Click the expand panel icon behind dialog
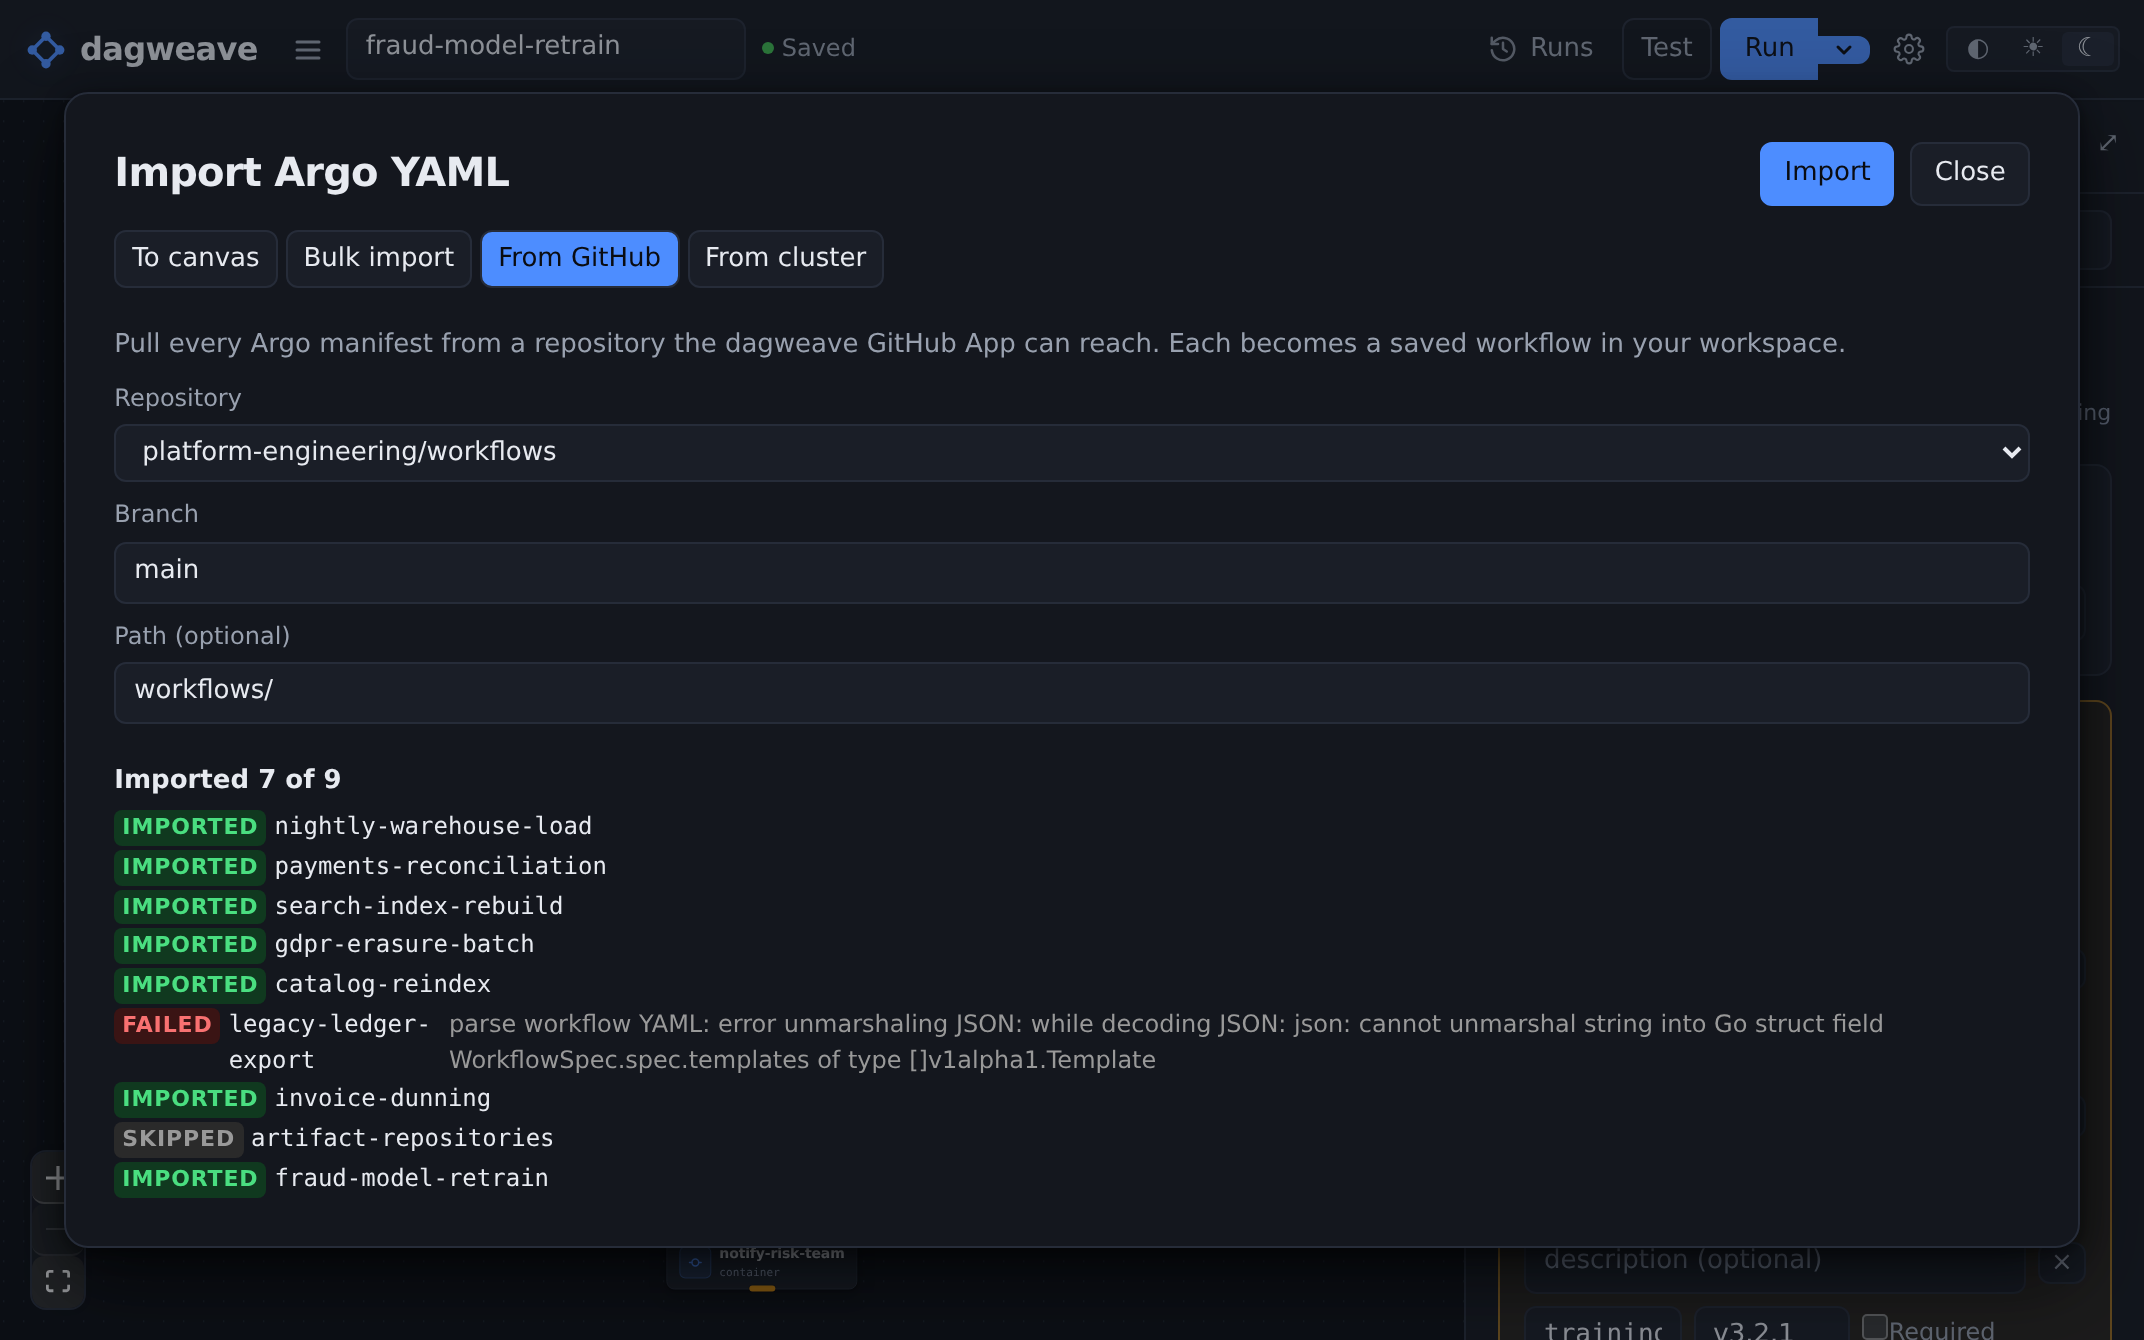Image resolution: width=2144 pixels, height=1340 pixels. tap(2108, 144)
